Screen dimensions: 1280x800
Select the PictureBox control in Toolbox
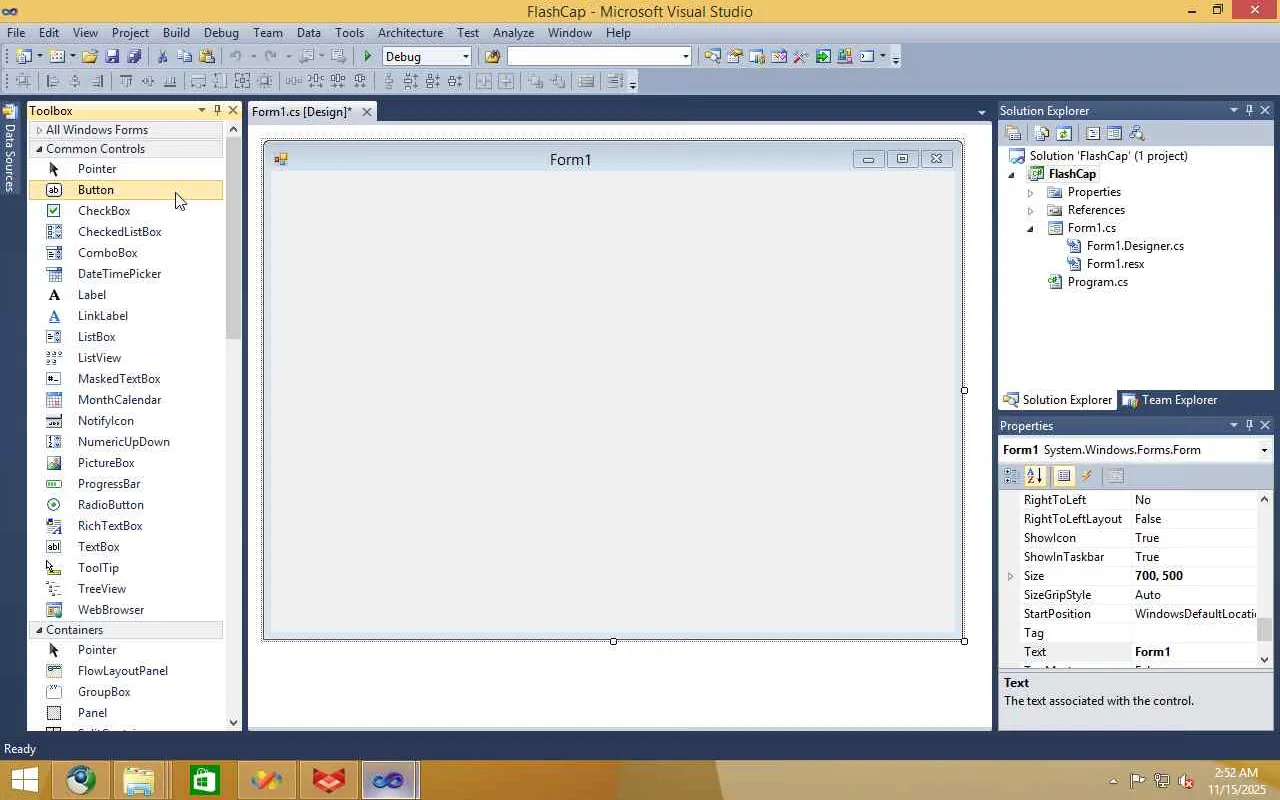click(125, 463)
